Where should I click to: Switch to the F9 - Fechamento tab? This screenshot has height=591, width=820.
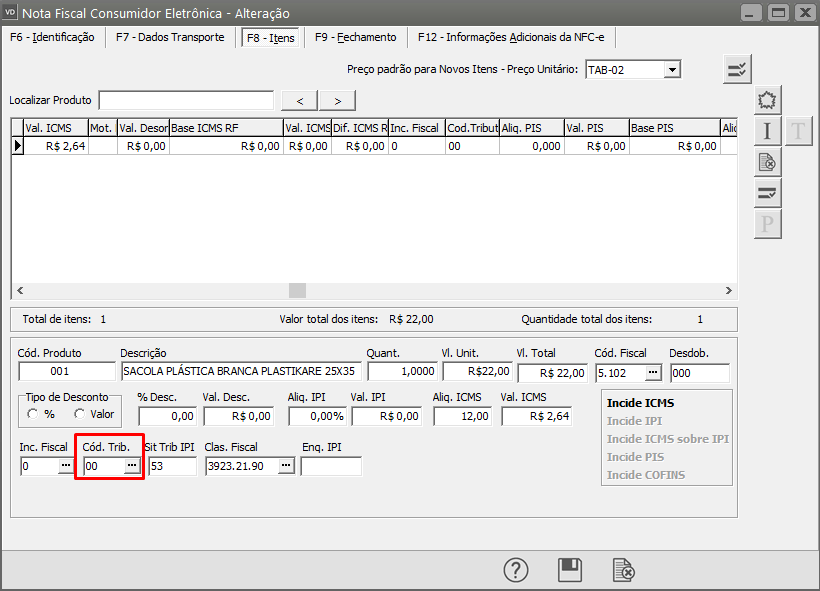[x=355, y=37]
